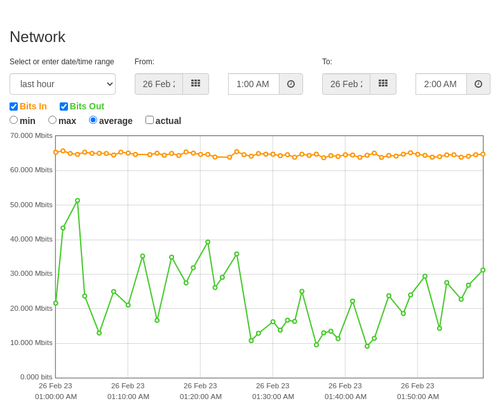Click the last green Bits Out data point
The height and width of the screenshot is (403, 500).
483,270
